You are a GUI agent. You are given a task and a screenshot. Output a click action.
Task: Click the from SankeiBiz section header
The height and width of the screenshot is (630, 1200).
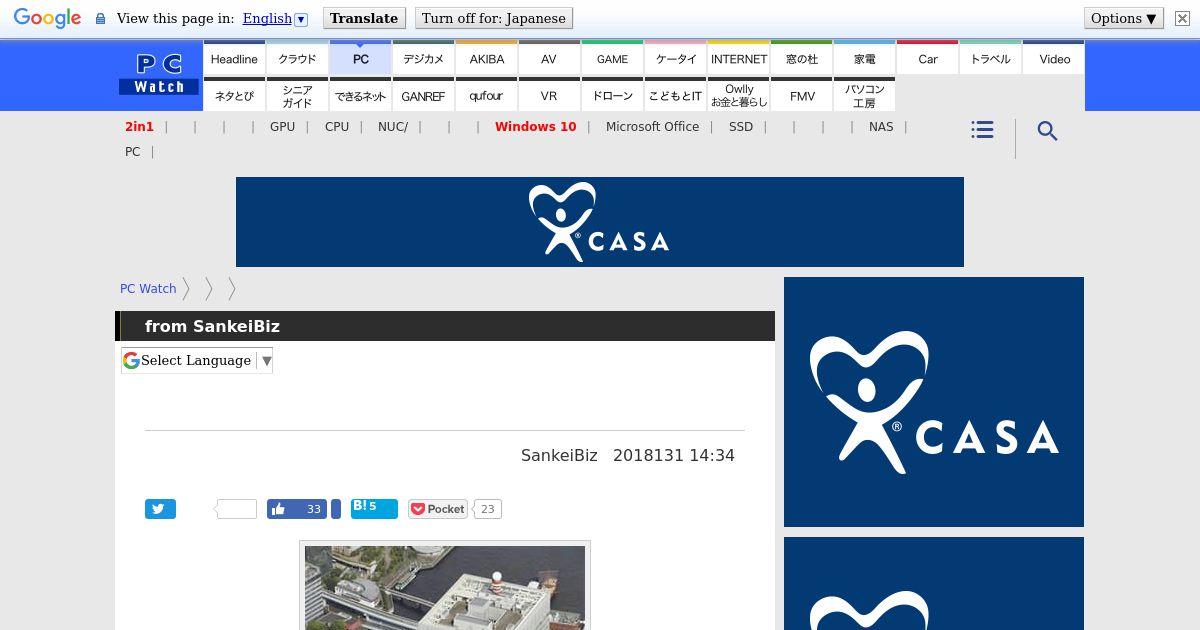(445, 326)
